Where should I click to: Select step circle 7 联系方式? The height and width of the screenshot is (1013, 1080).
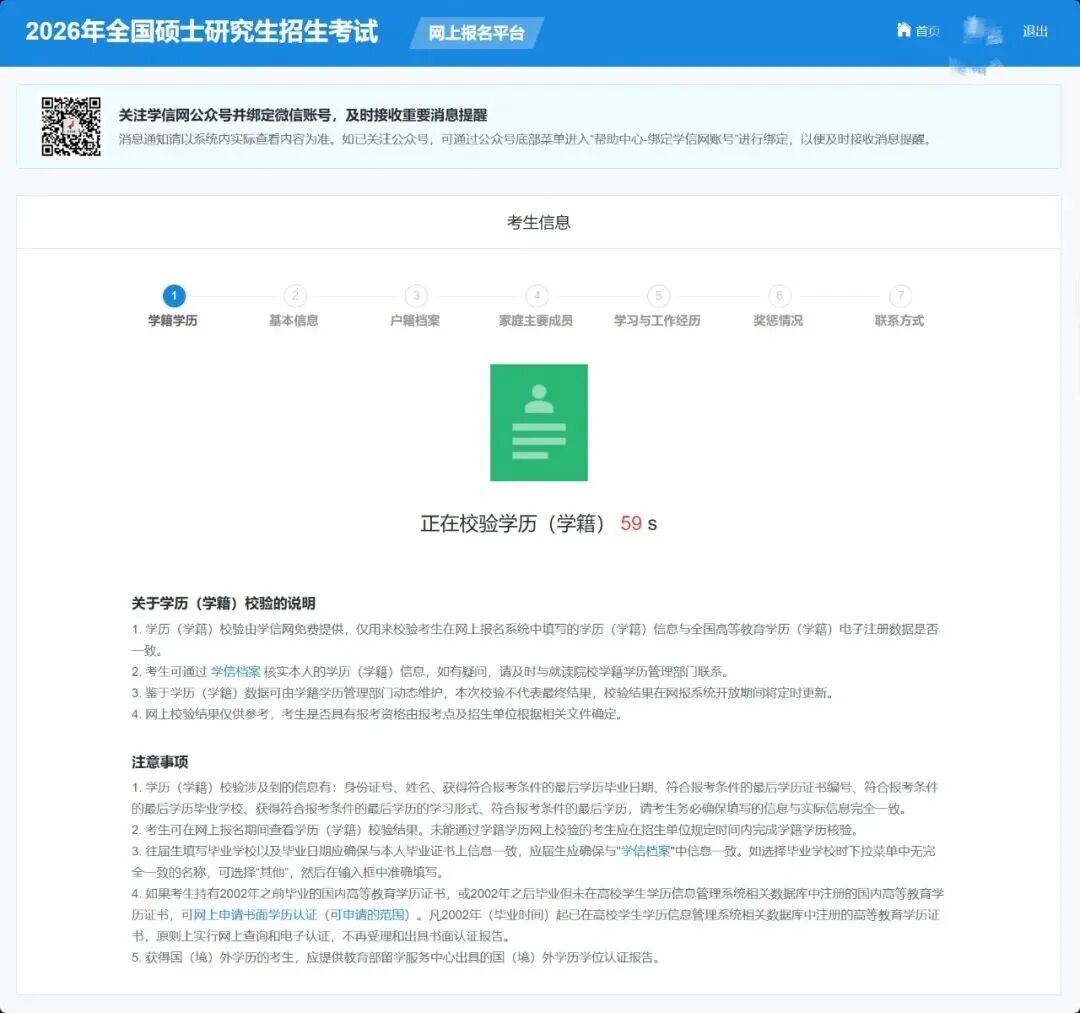[x=900, y=296]
